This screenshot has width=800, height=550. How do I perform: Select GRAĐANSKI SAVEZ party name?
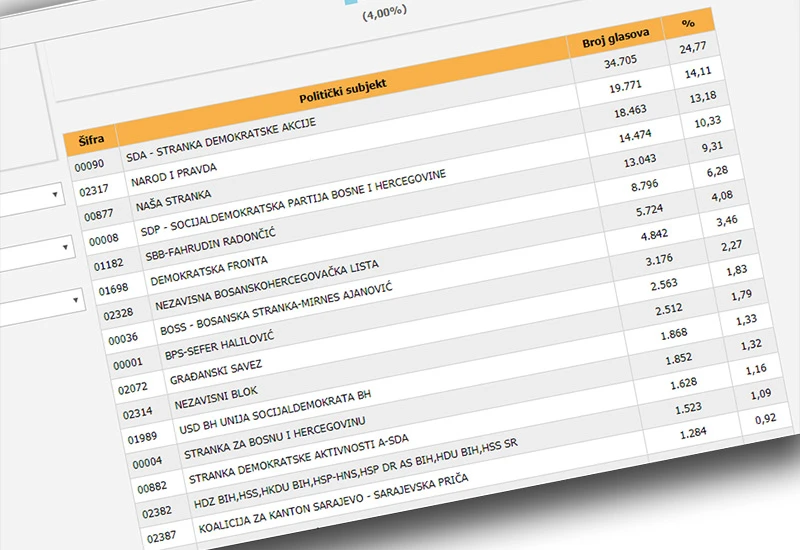pos(215,371)
